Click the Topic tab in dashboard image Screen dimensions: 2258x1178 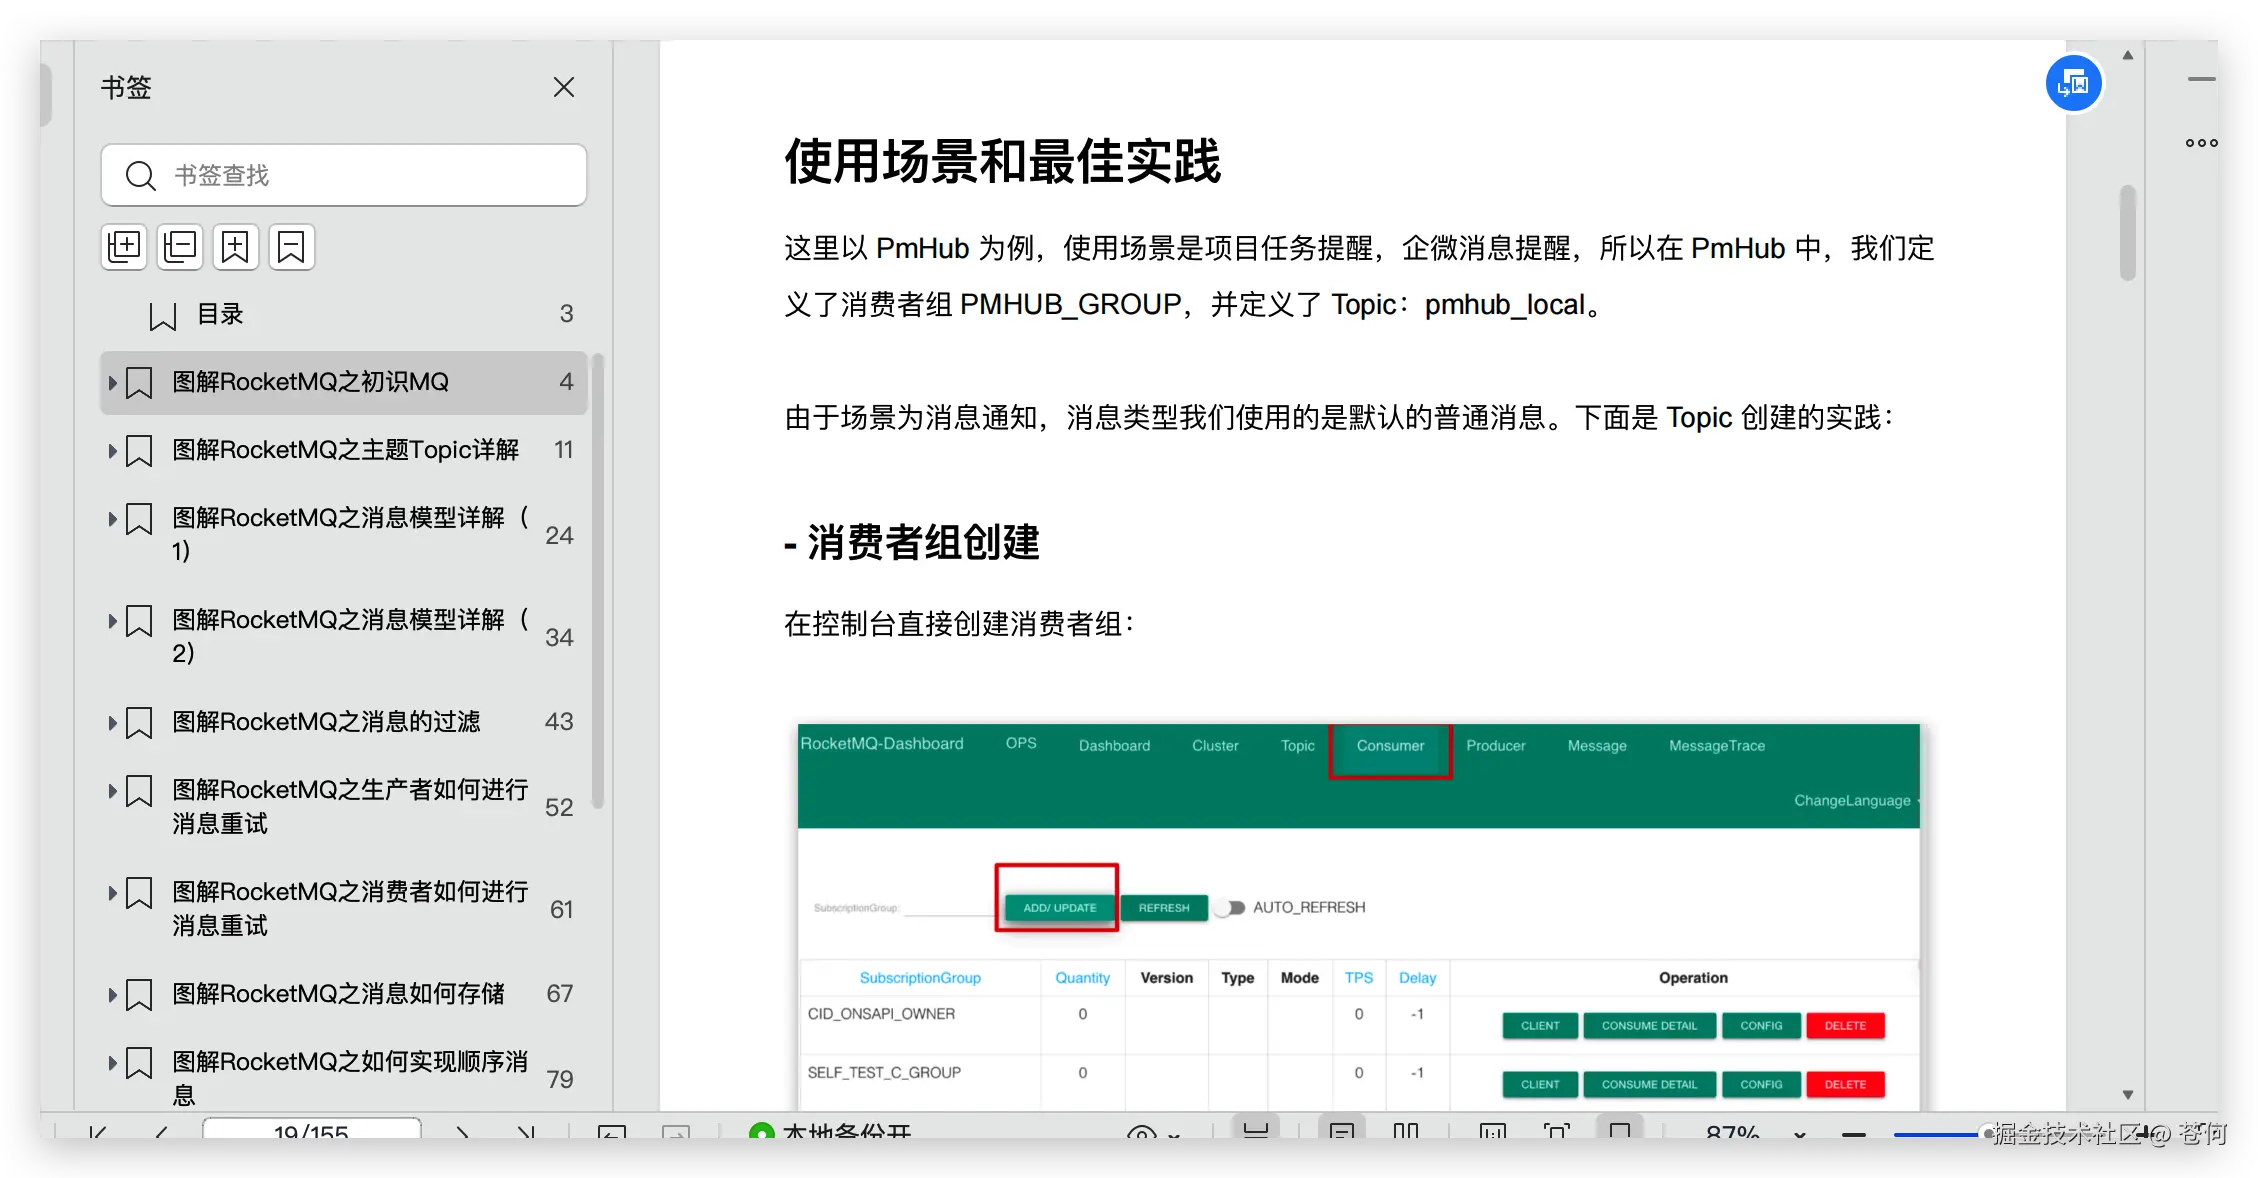[1298, 746]
